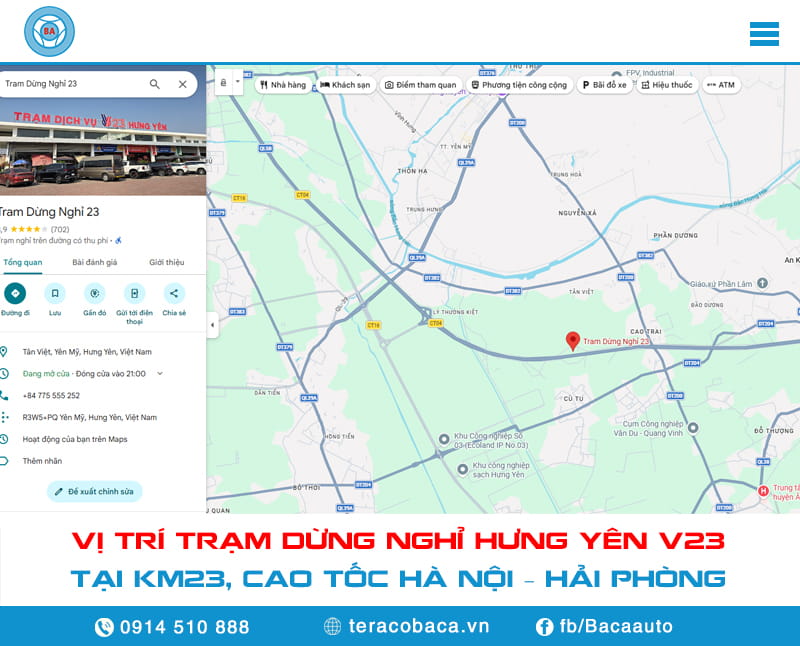Viewport: 800px width, 646px height.
Task: Click the Đề xuất chỉnh sửa button
Action: tap(93, 491)
